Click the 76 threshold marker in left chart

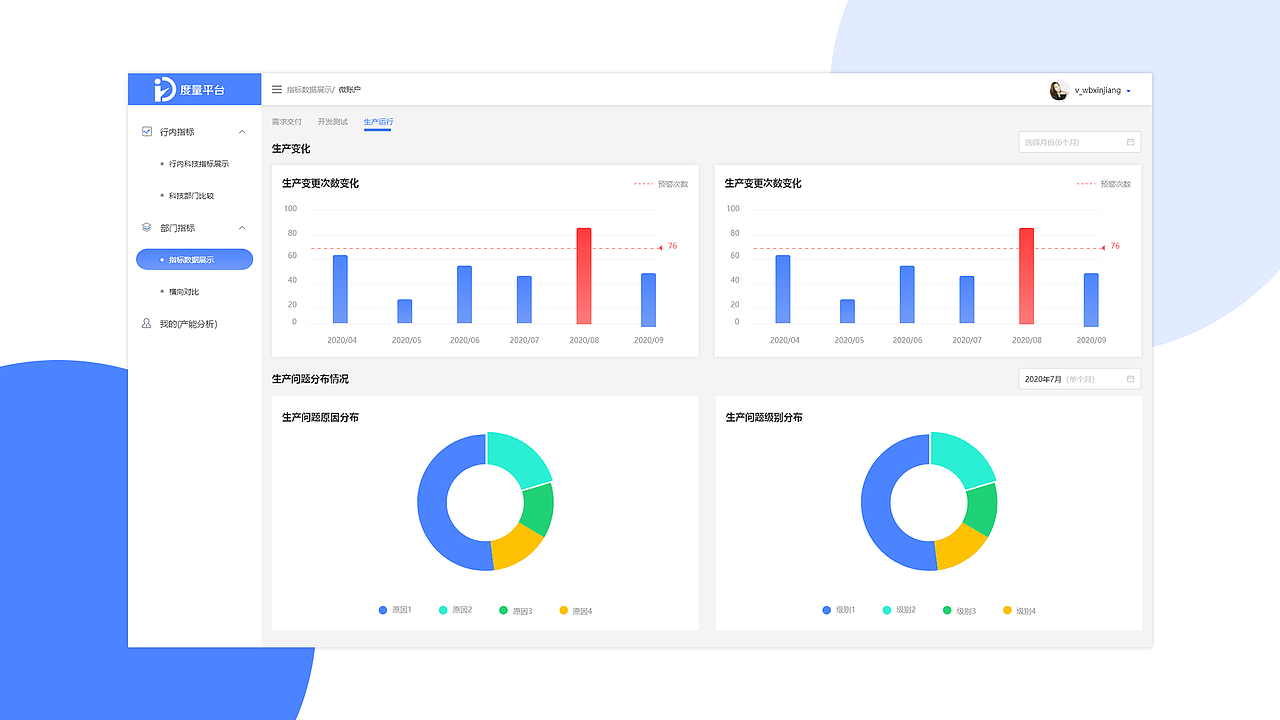coord(668,246)
